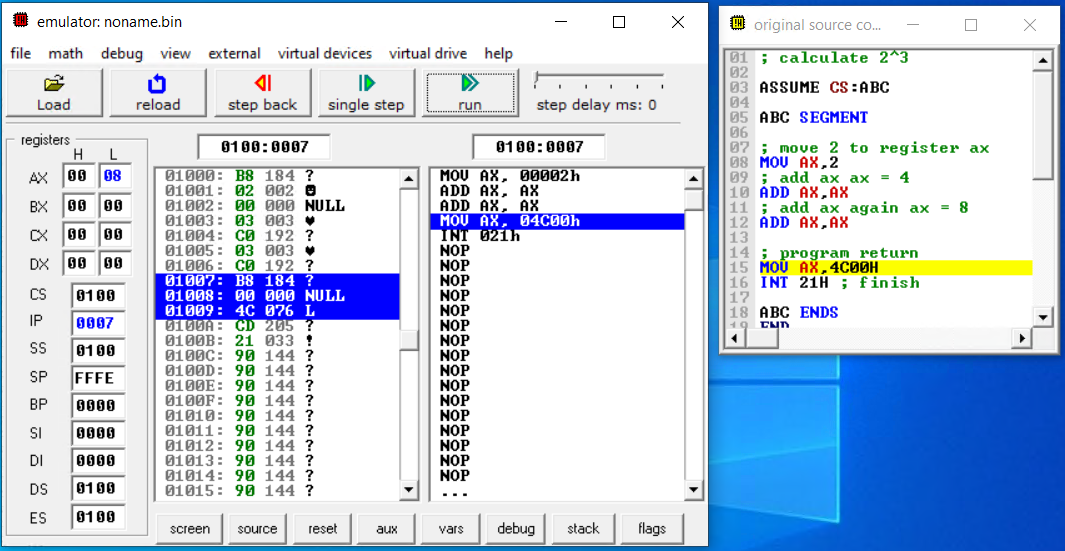This screenshot has height=551, width=1065.
Task: Click disassembly list scroll down arrow
Action: tap(693, 489)
